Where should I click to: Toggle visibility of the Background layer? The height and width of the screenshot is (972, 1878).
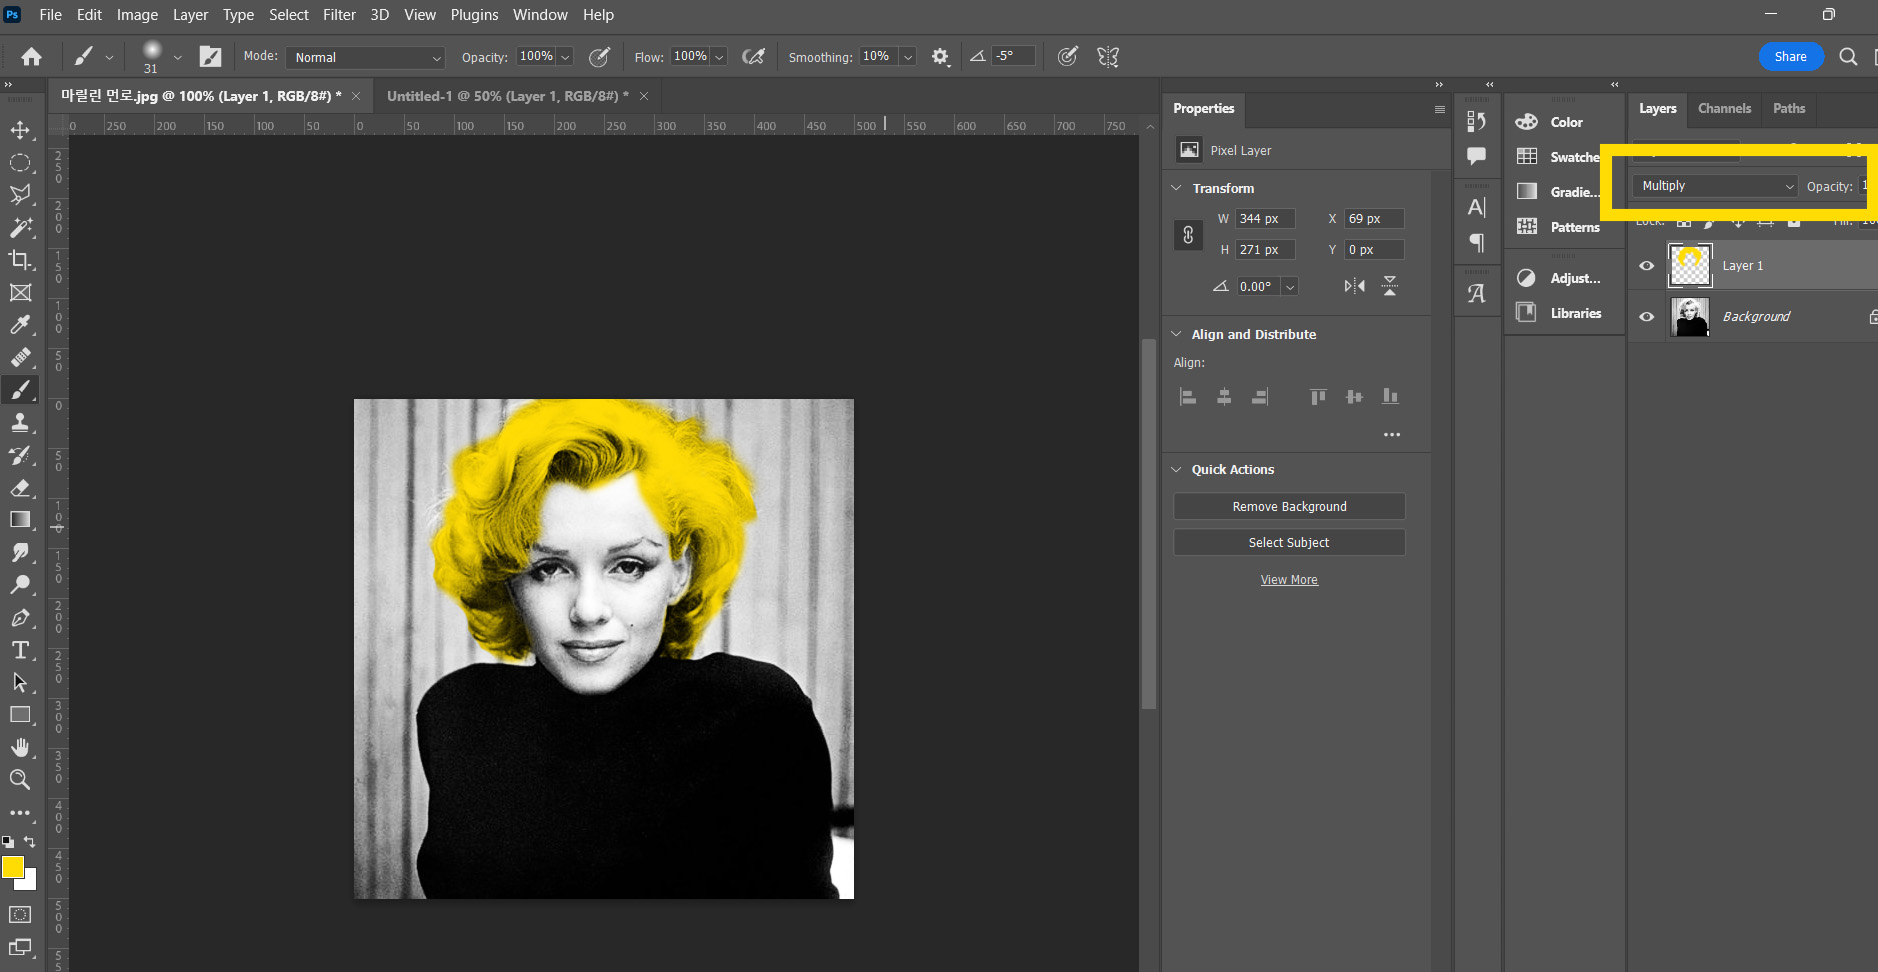coord(1646,317)
